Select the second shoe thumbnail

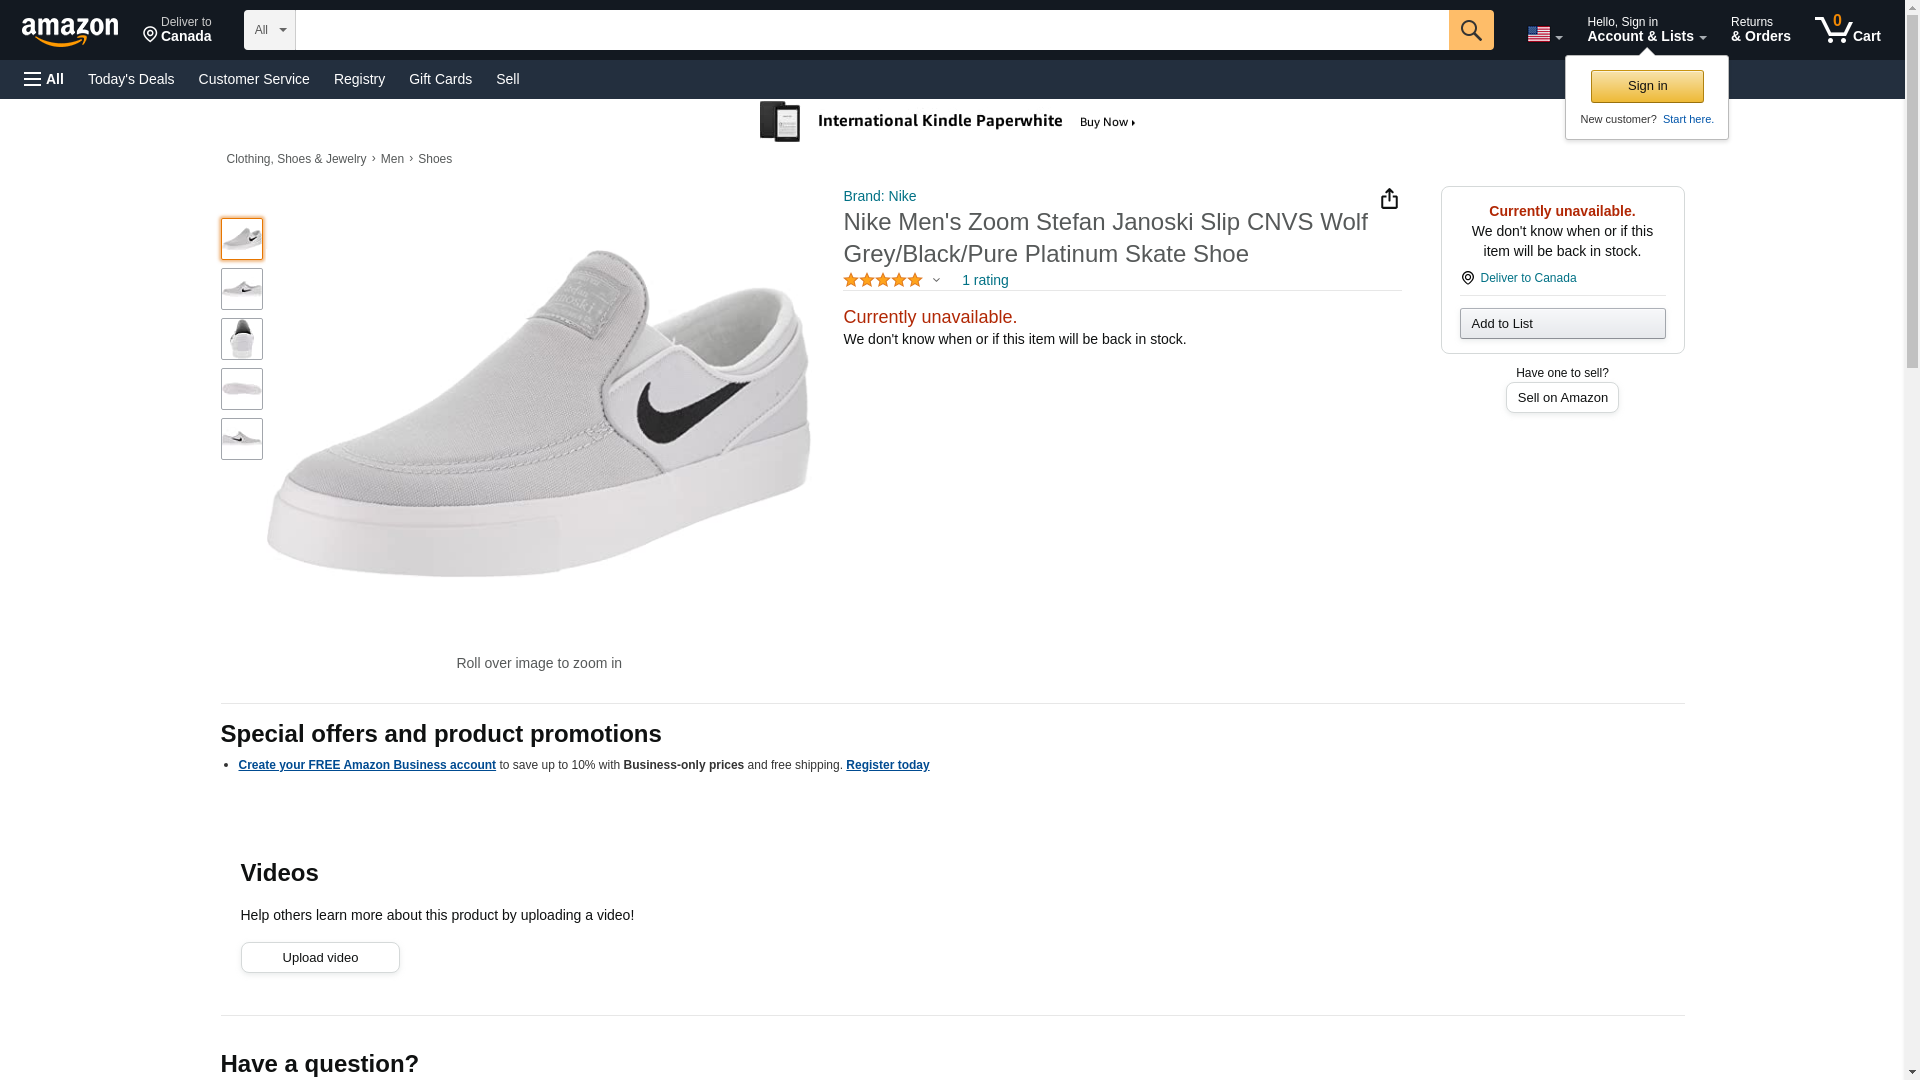click(x=242, y=289)
